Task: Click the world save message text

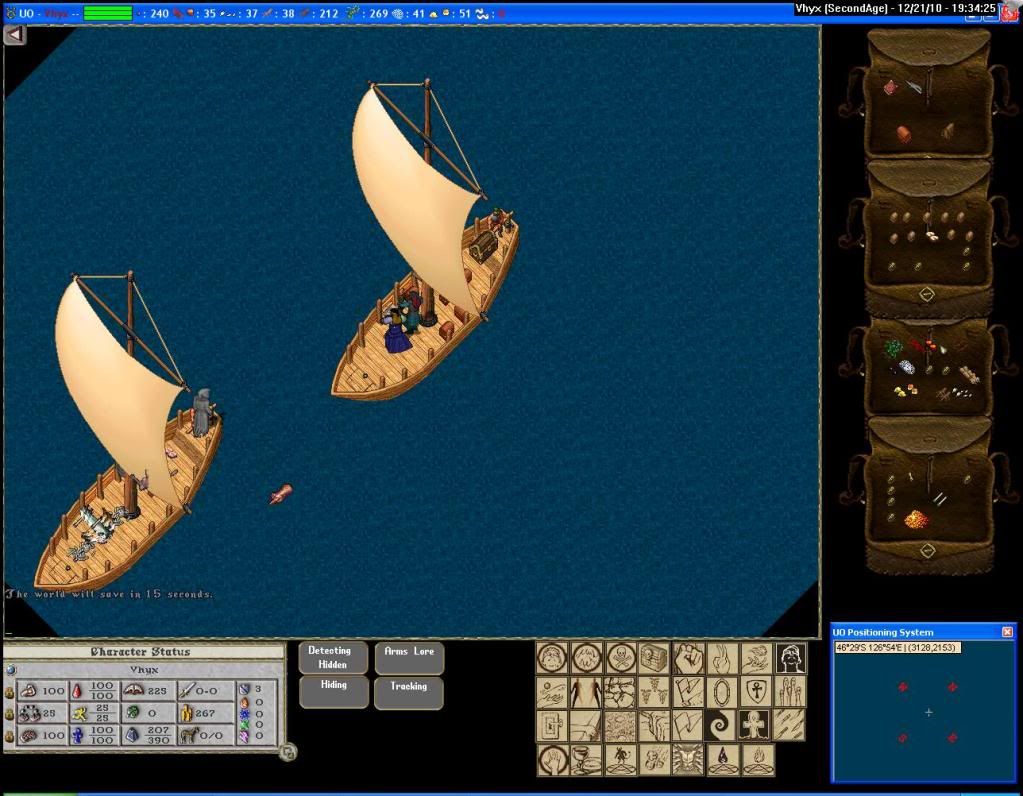Action: [x=109, y=594]
